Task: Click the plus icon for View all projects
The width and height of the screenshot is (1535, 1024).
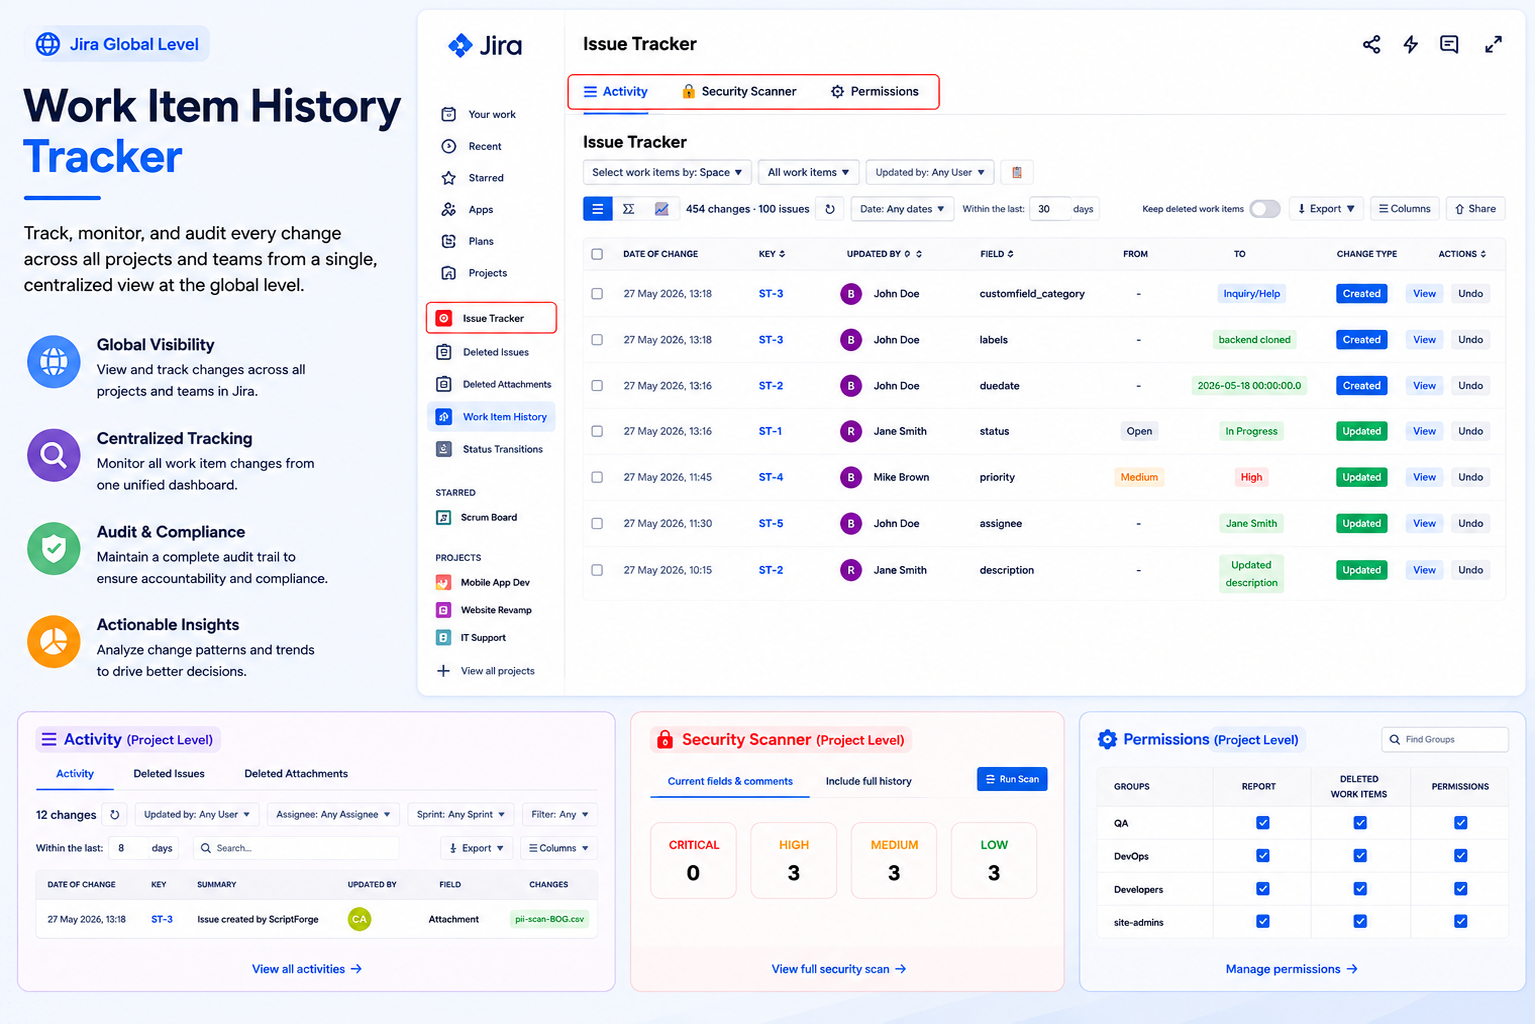Action: [443, 671]
